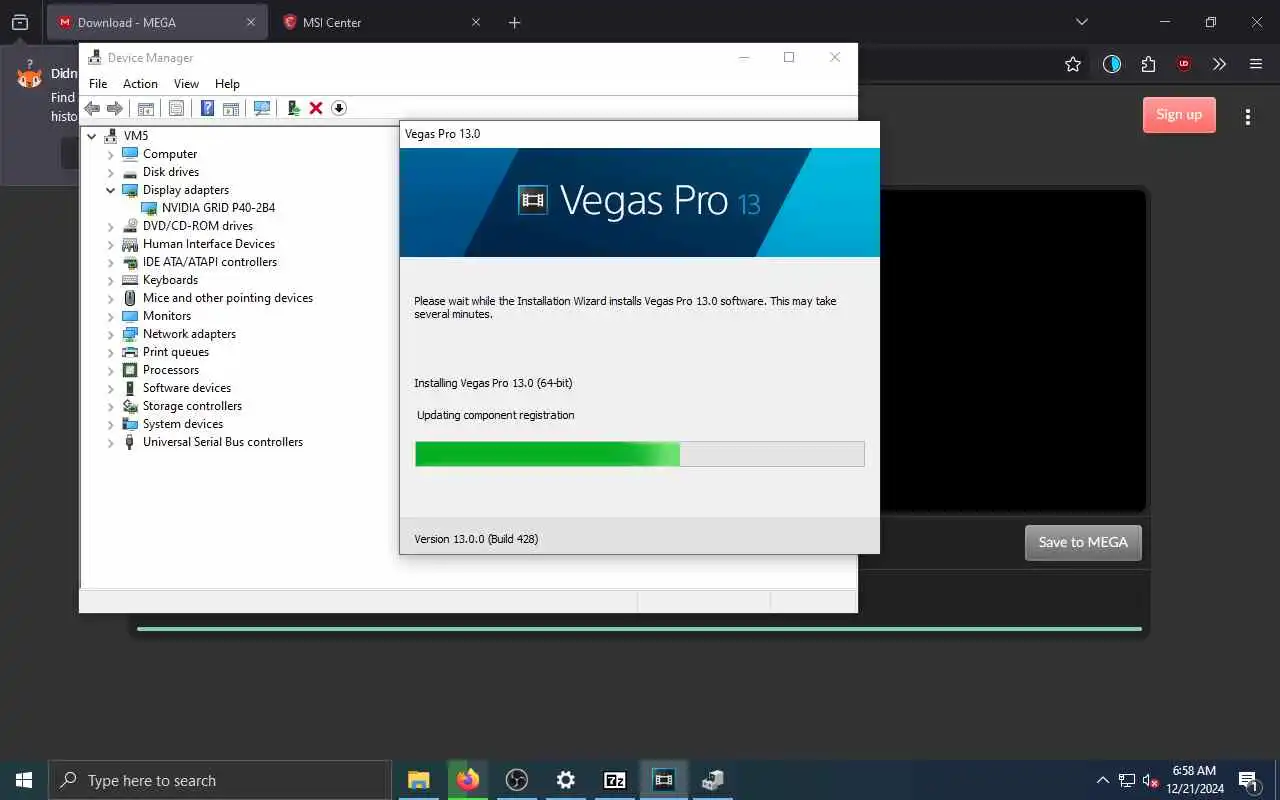Close the MSI Center tab
The width and height of the screenshot is (1280, 800).
point(476,22)
